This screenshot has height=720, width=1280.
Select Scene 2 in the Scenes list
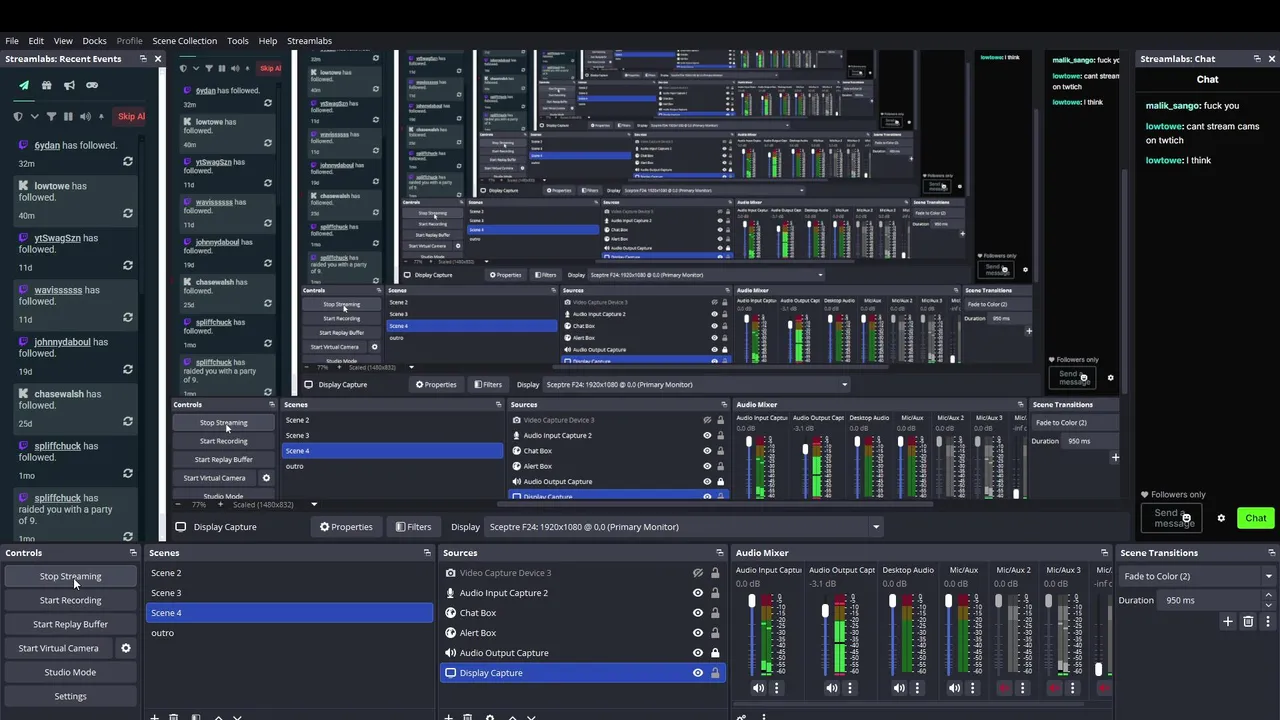point(289,573)
